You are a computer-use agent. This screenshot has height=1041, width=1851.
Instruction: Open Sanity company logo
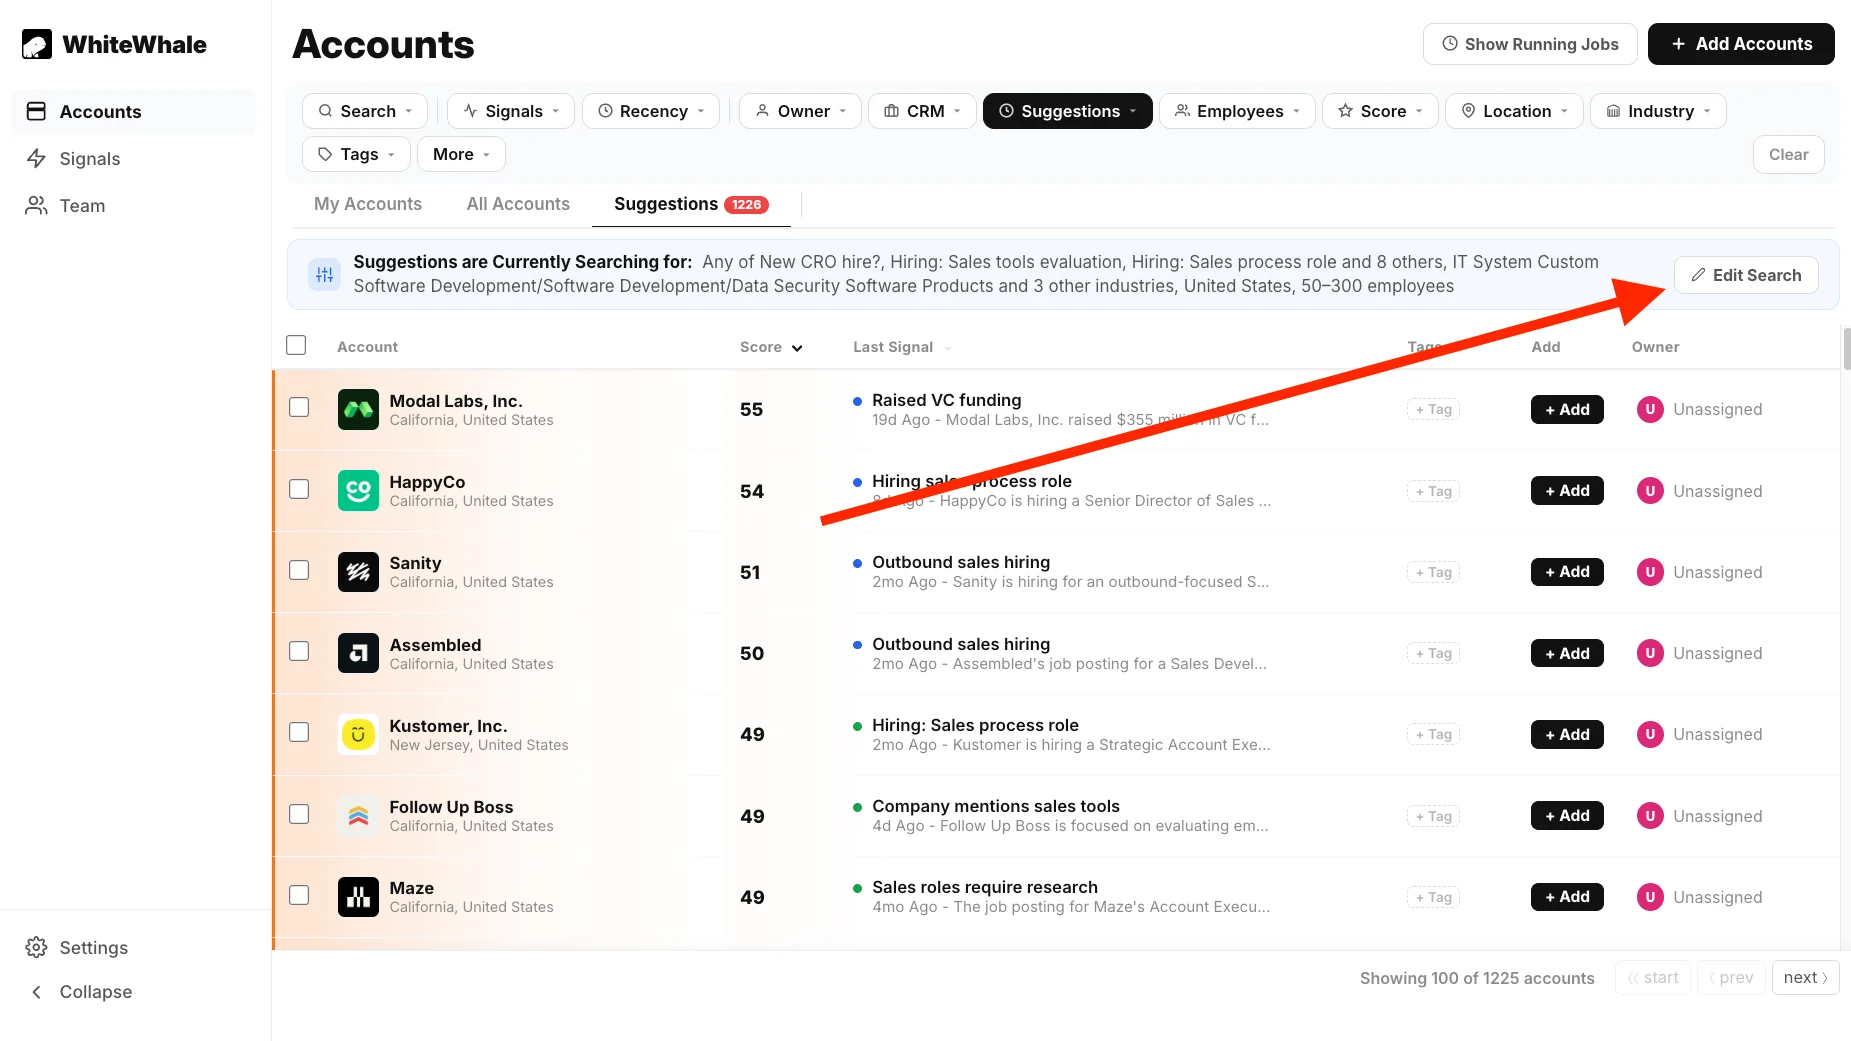[x=358, y=572]
